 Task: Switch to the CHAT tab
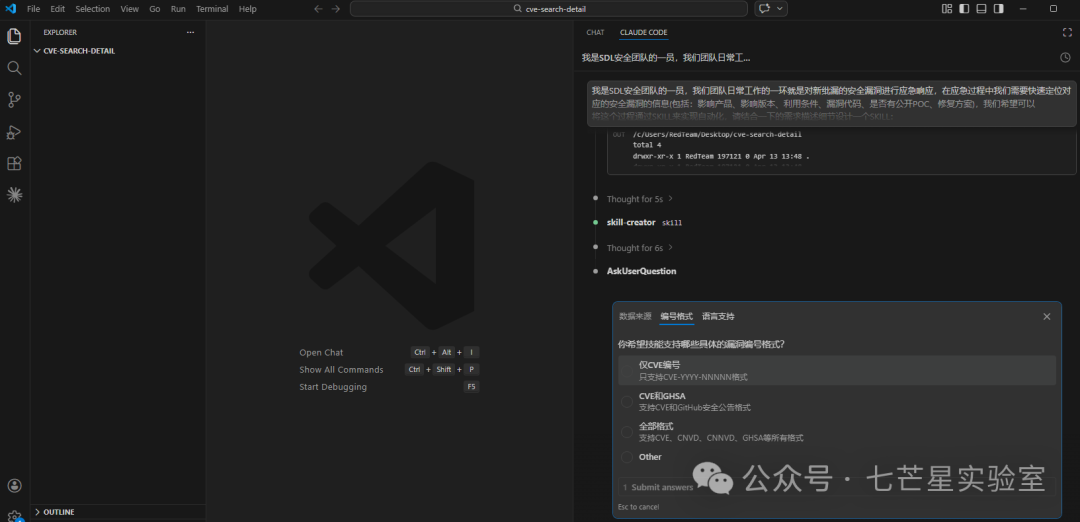[x=595, y=32]
